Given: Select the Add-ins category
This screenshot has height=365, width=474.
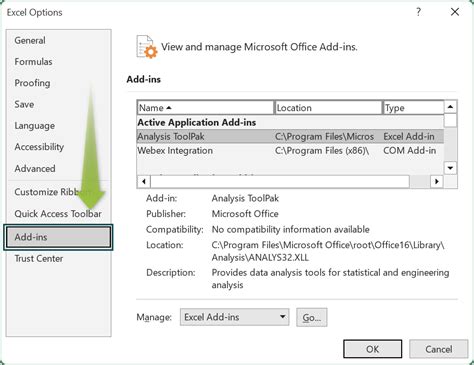Looking at the screenshot, I should point(58,237).
